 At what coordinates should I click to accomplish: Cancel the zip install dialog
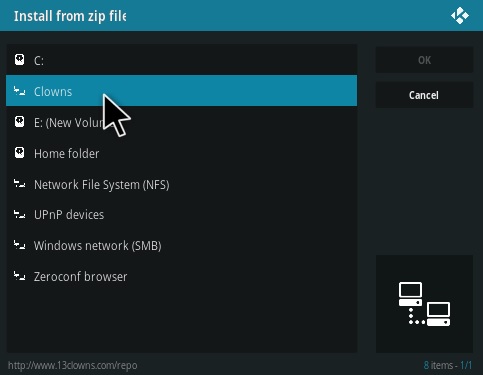click(424, 95)
